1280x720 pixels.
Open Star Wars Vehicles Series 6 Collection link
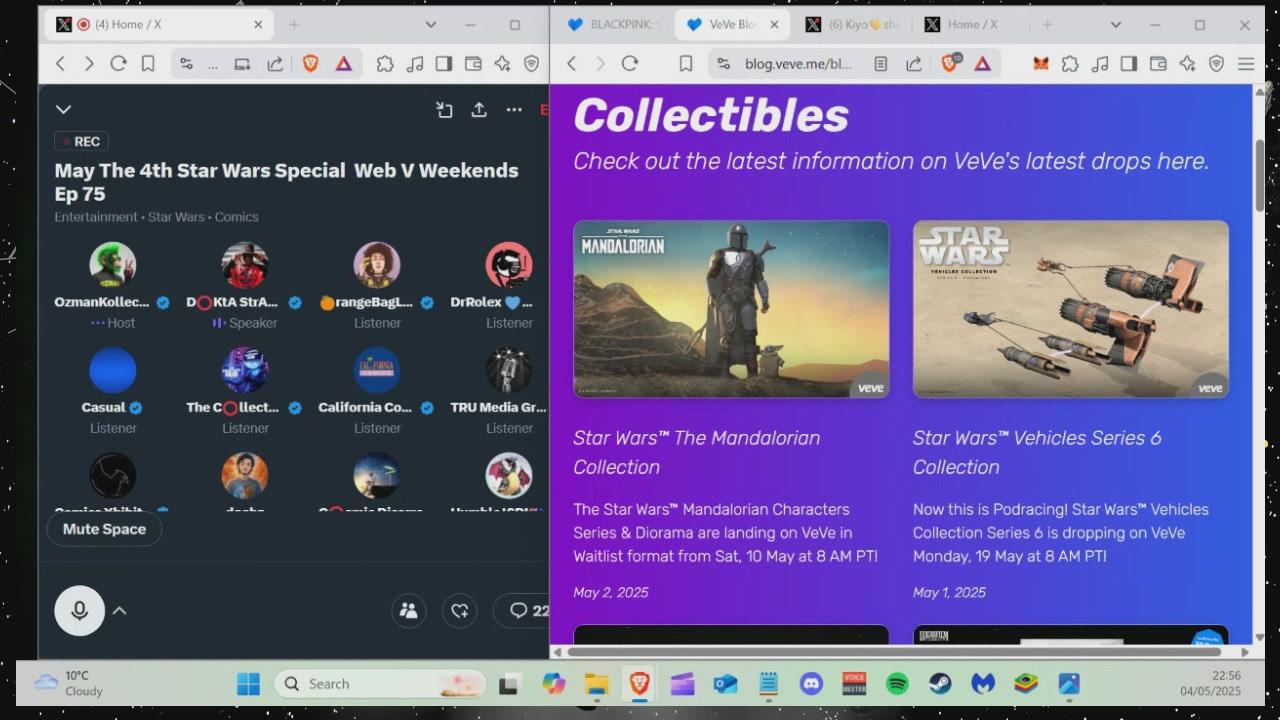pos(1037,452)
